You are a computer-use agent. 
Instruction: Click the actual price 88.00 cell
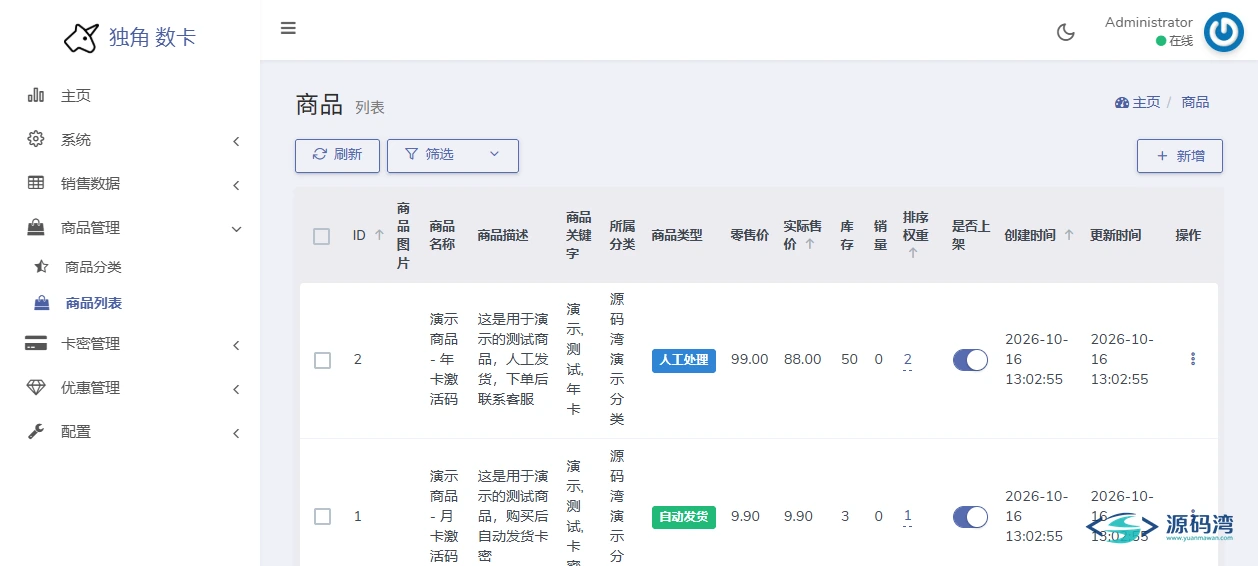(803, 359)
